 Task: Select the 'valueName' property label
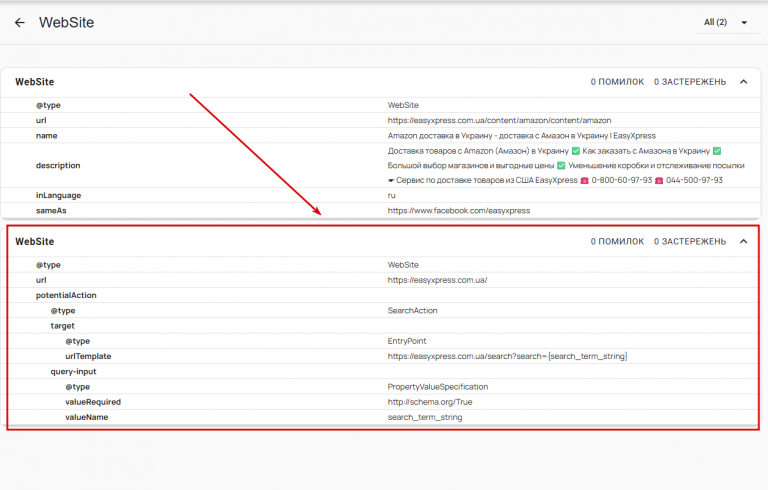(86, 417)
